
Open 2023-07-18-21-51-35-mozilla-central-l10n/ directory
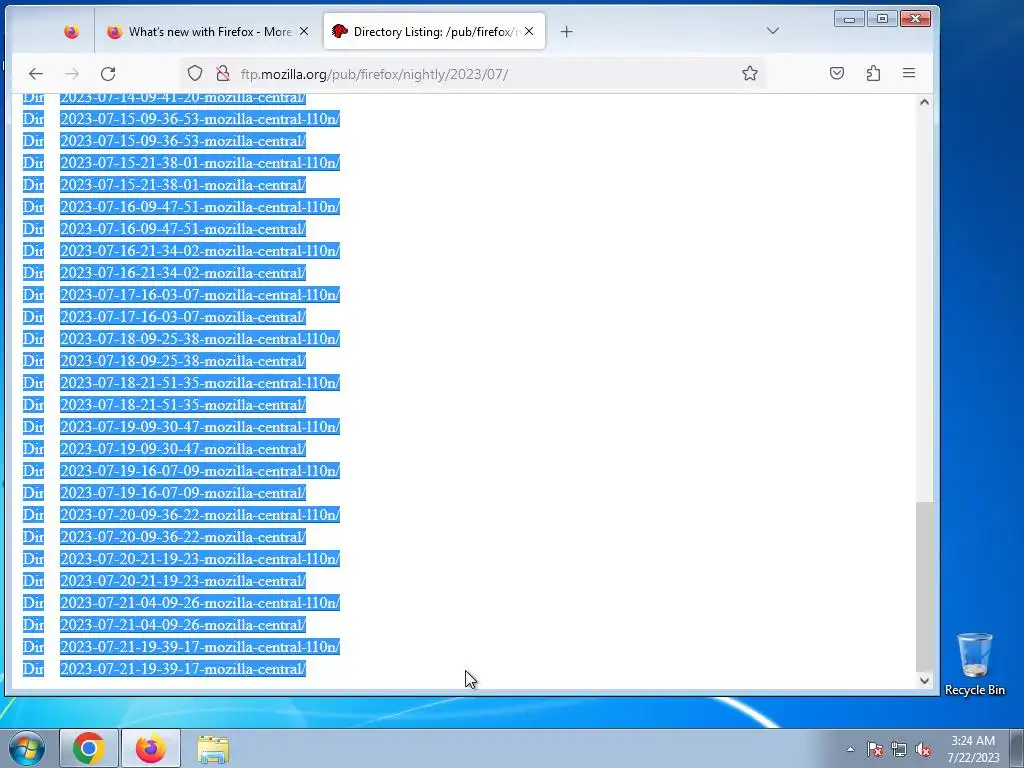point(200,383)
